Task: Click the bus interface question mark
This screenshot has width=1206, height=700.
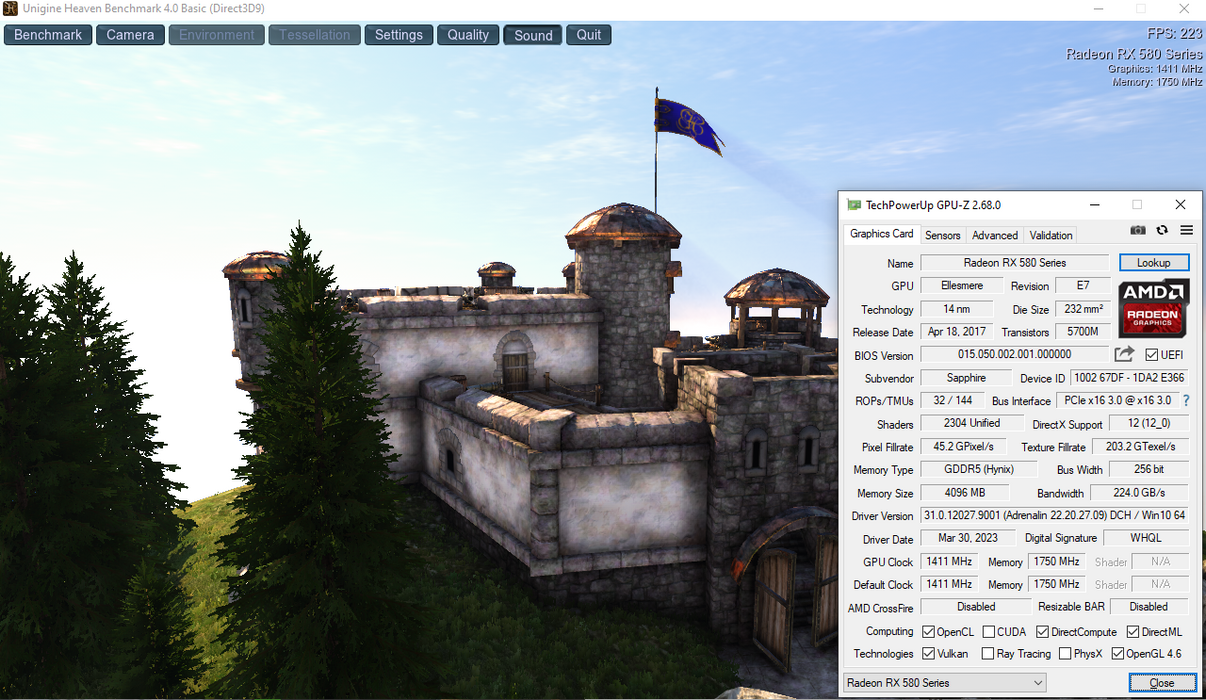Action: click(1186, 400)
